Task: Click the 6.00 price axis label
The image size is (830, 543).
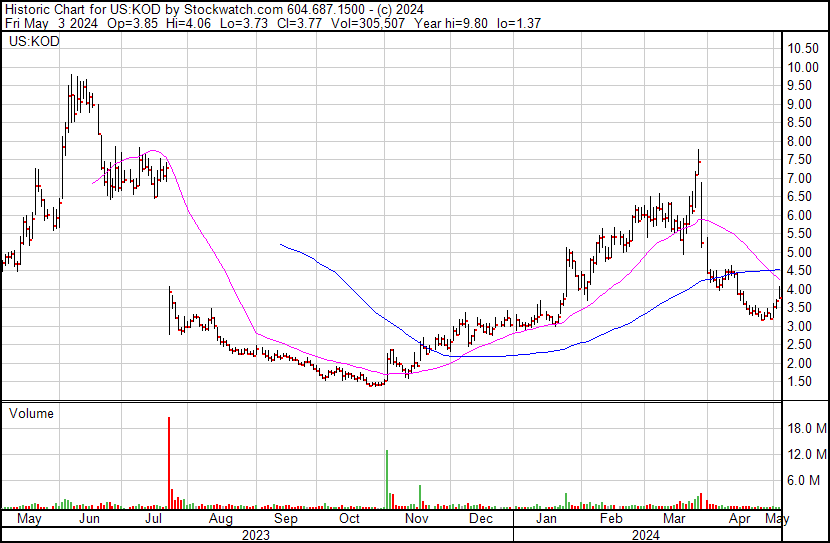Action: point(799,215)
